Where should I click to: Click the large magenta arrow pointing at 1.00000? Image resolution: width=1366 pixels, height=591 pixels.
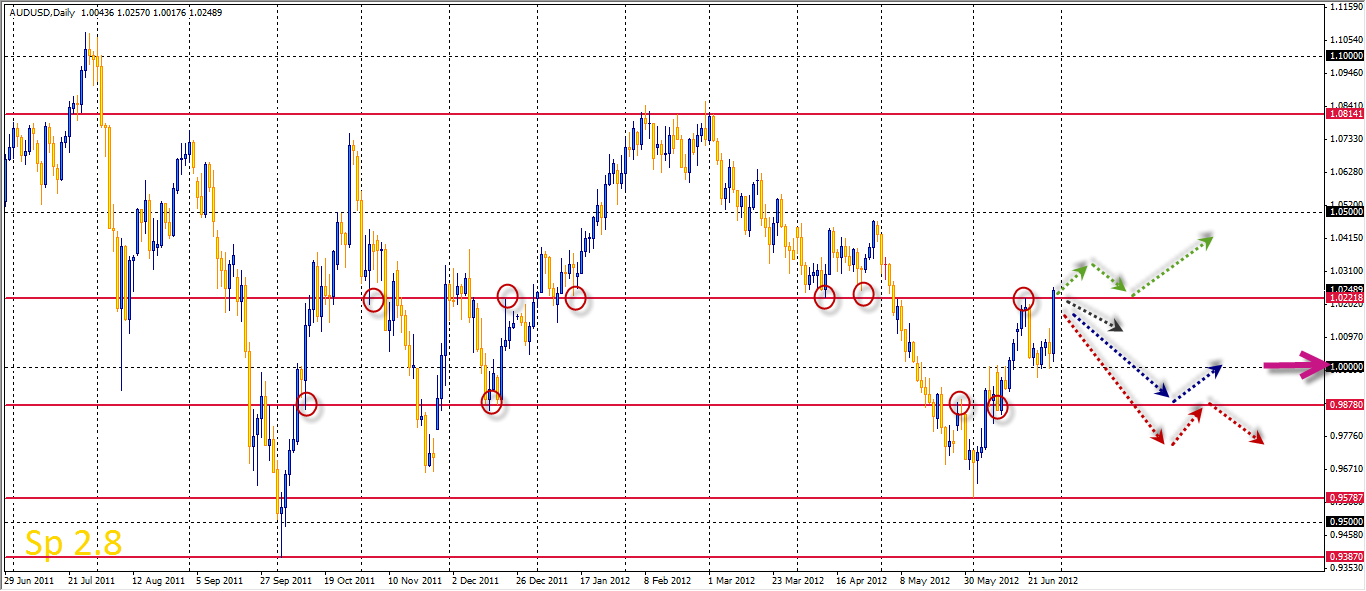[1294, 366]
